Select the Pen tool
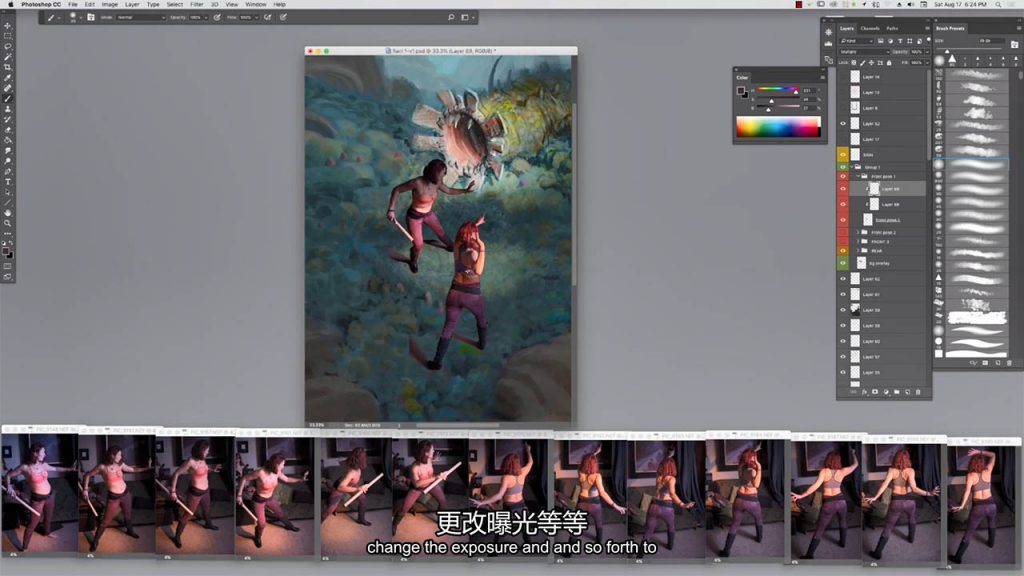The height and width of the screenshot is (576, 1024). point(8,172)
